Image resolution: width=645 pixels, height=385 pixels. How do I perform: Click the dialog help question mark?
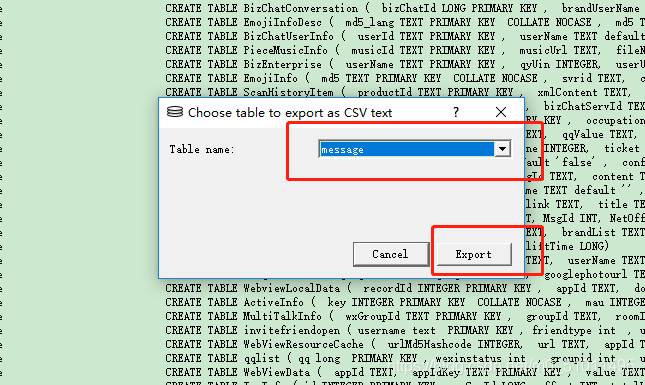pos(456,112)
